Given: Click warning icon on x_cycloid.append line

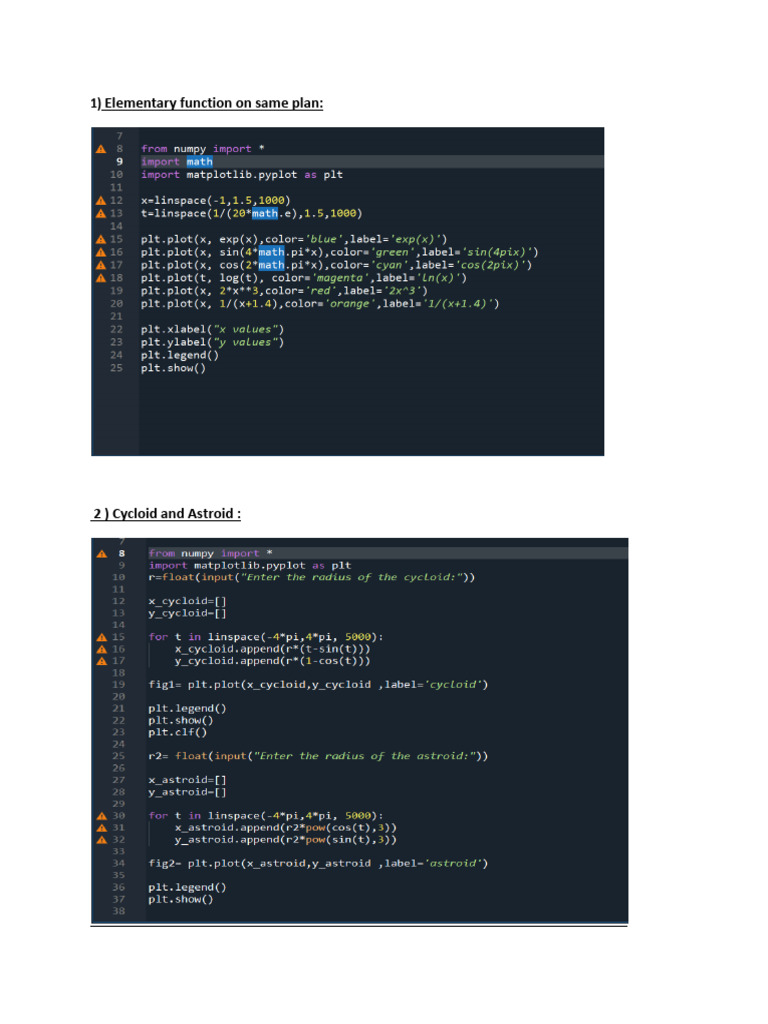Looking at the screenshot, I should [102, 649].
